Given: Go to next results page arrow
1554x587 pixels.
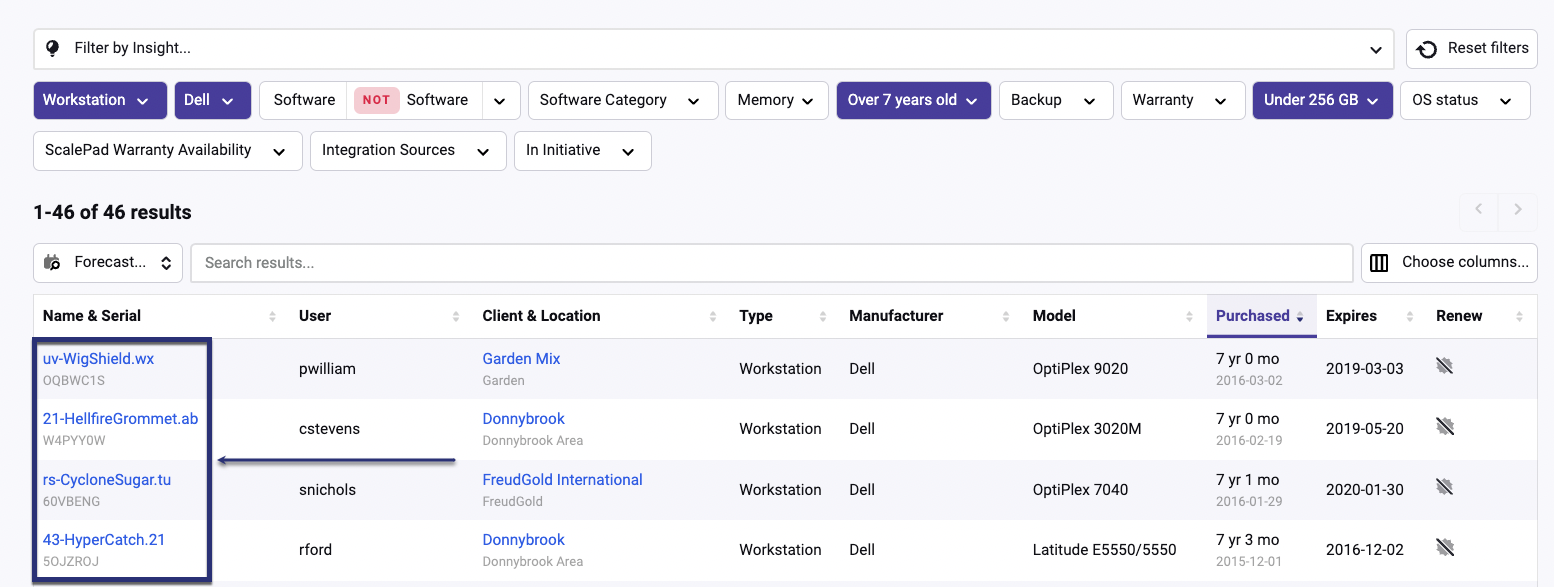Looking at the screenshot, I should pos(1518,210).
